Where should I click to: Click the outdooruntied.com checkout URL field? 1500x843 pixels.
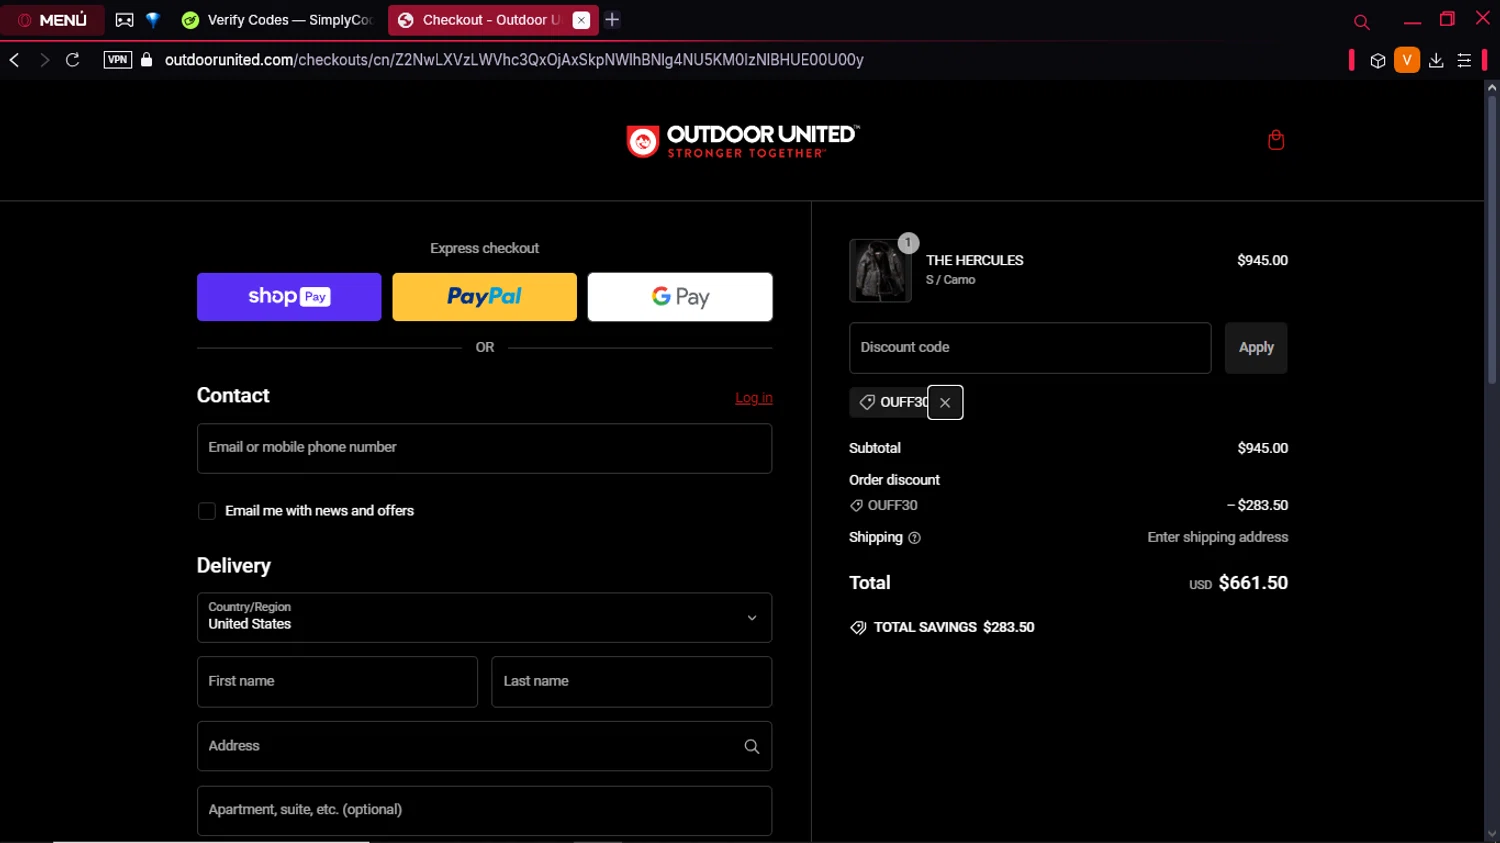point(514,60)
